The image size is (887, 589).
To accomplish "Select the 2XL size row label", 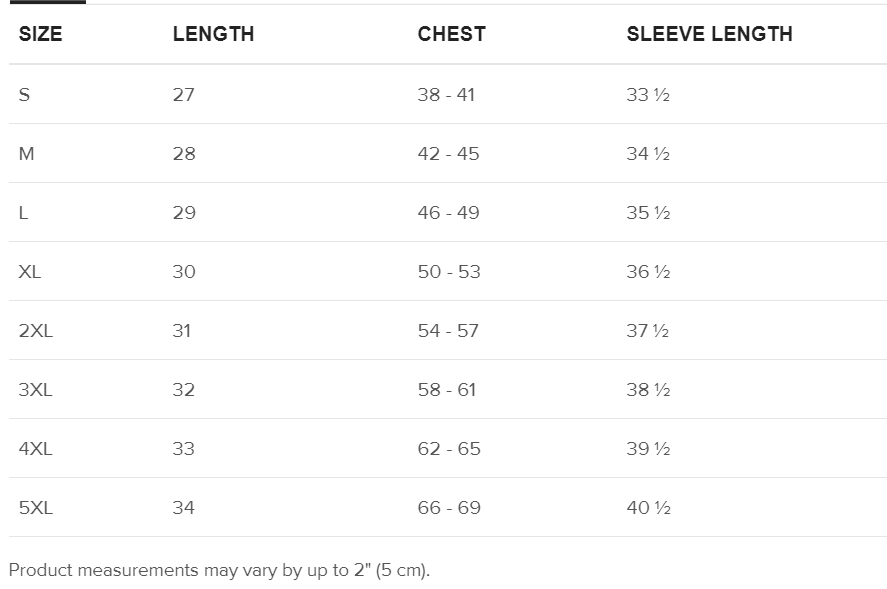I will click(x=35, y=331).
